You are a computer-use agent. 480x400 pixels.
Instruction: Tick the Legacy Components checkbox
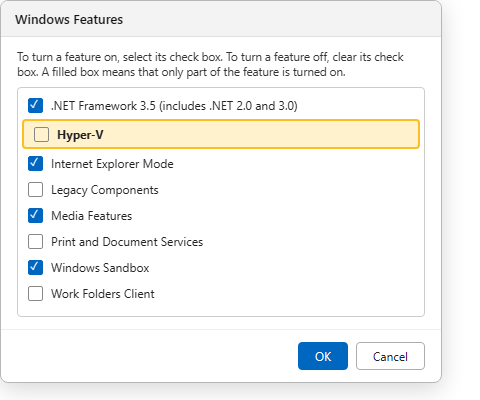coord(35,190)
